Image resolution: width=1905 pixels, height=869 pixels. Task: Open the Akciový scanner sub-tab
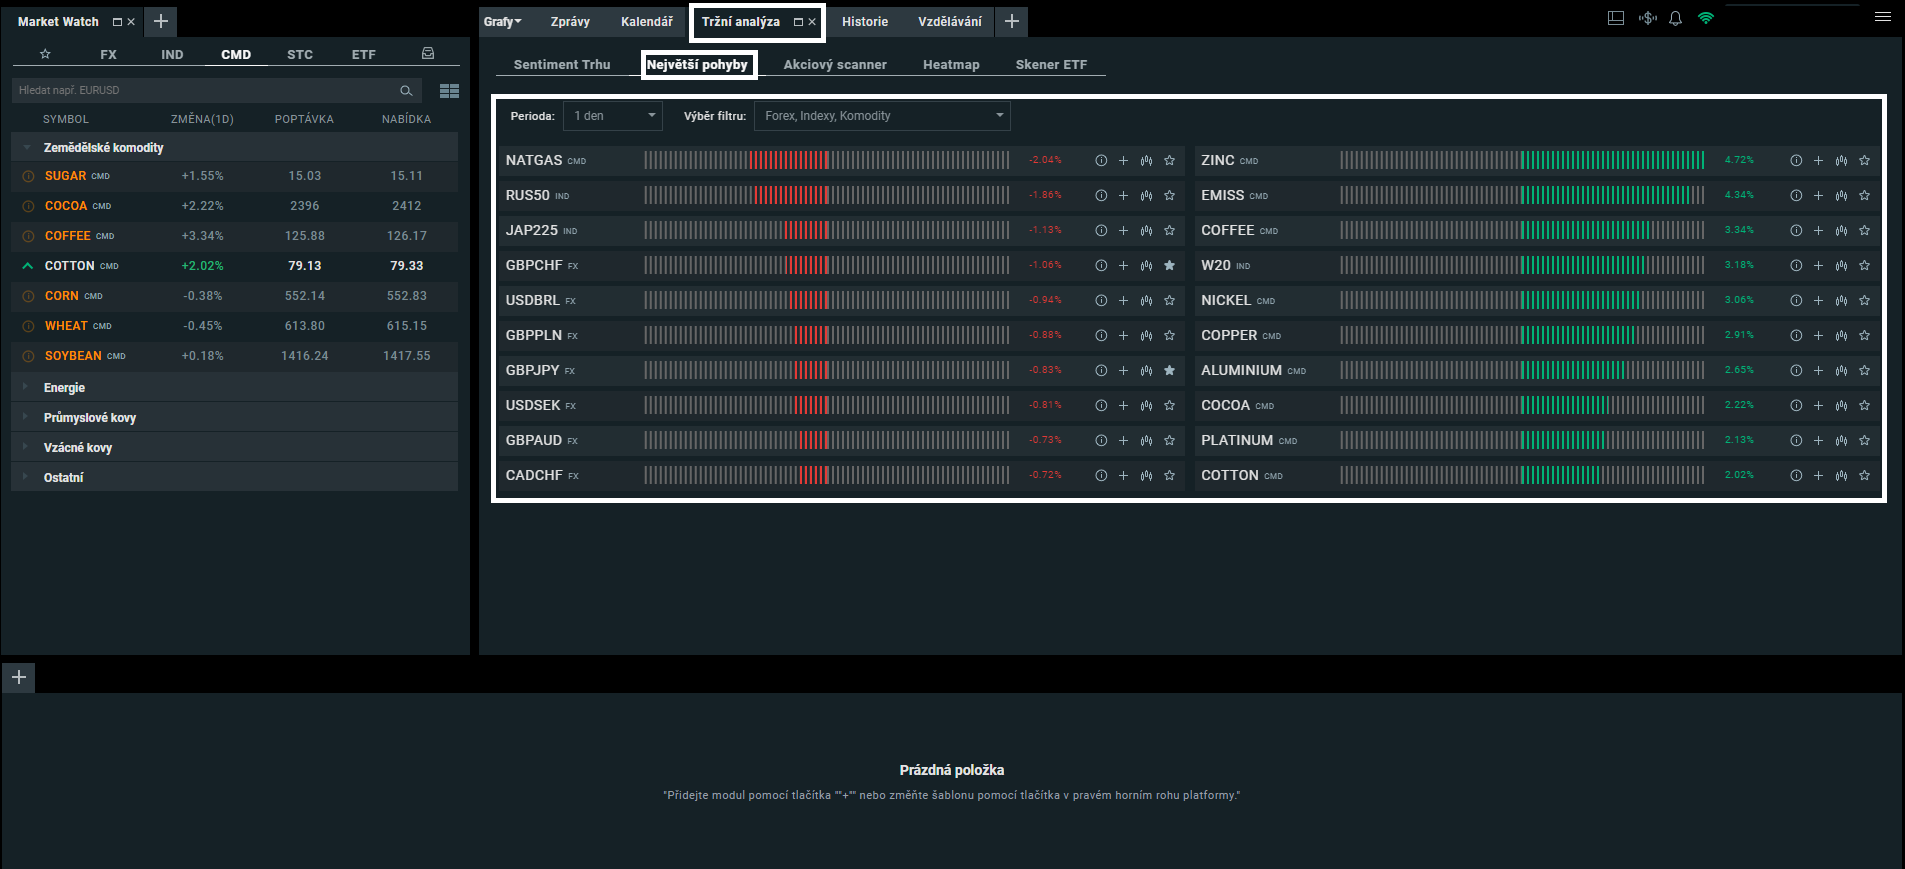tap(835, 64)
